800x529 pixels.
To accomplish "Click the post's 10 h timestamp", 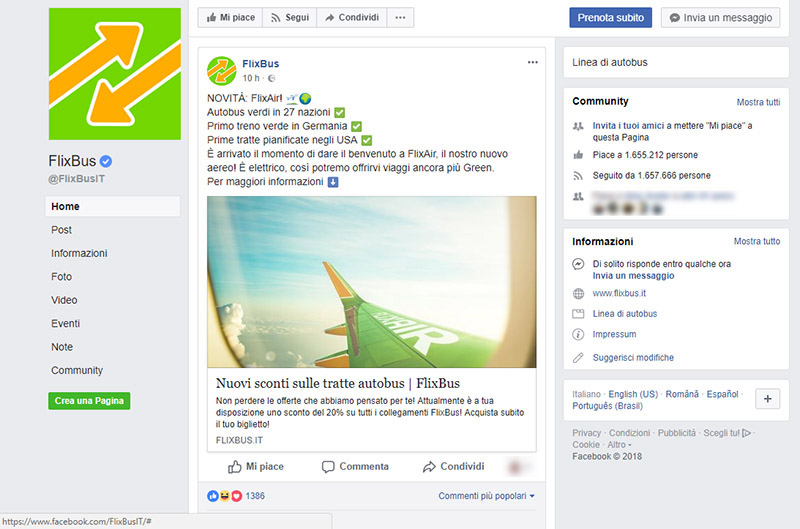I will click(x=251, y=78).
